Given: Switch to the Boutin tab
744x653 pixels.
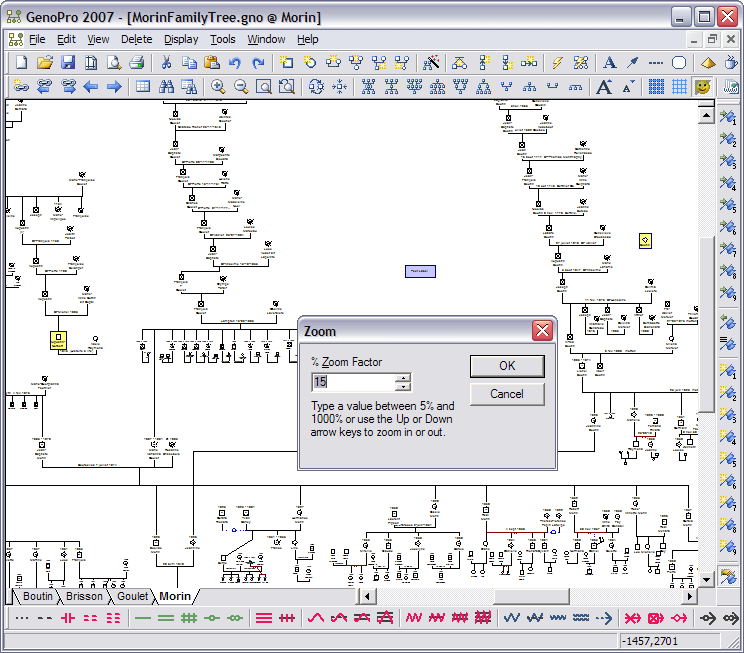Looking at the screenshot, I should click(x=37, y=596).
